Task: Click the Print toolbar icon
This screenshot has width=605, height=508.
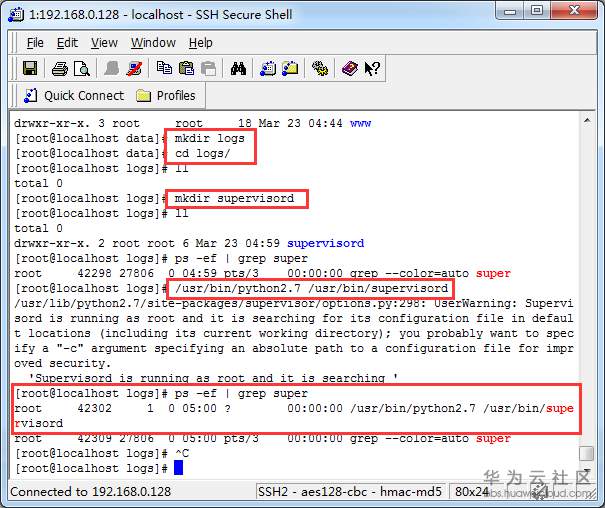Action: coord(60,69)
